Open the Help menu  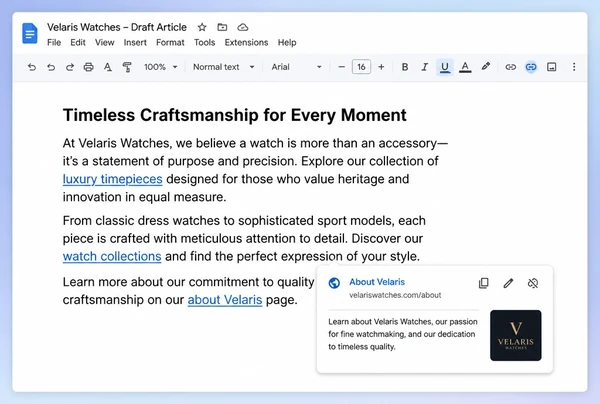(x=287, y=42)
